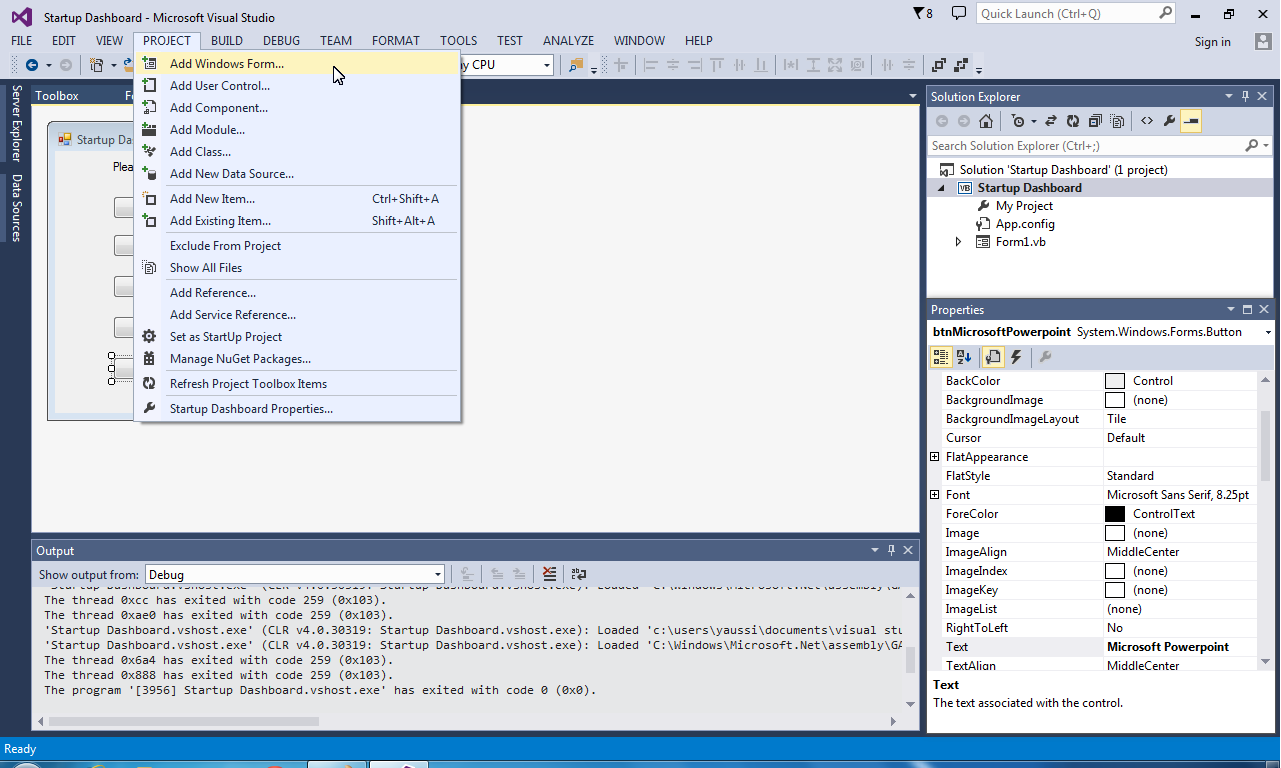Click the Quick Launch magnifier icon
Viewport: 1281px width, 768px height.
(1166, 13)
